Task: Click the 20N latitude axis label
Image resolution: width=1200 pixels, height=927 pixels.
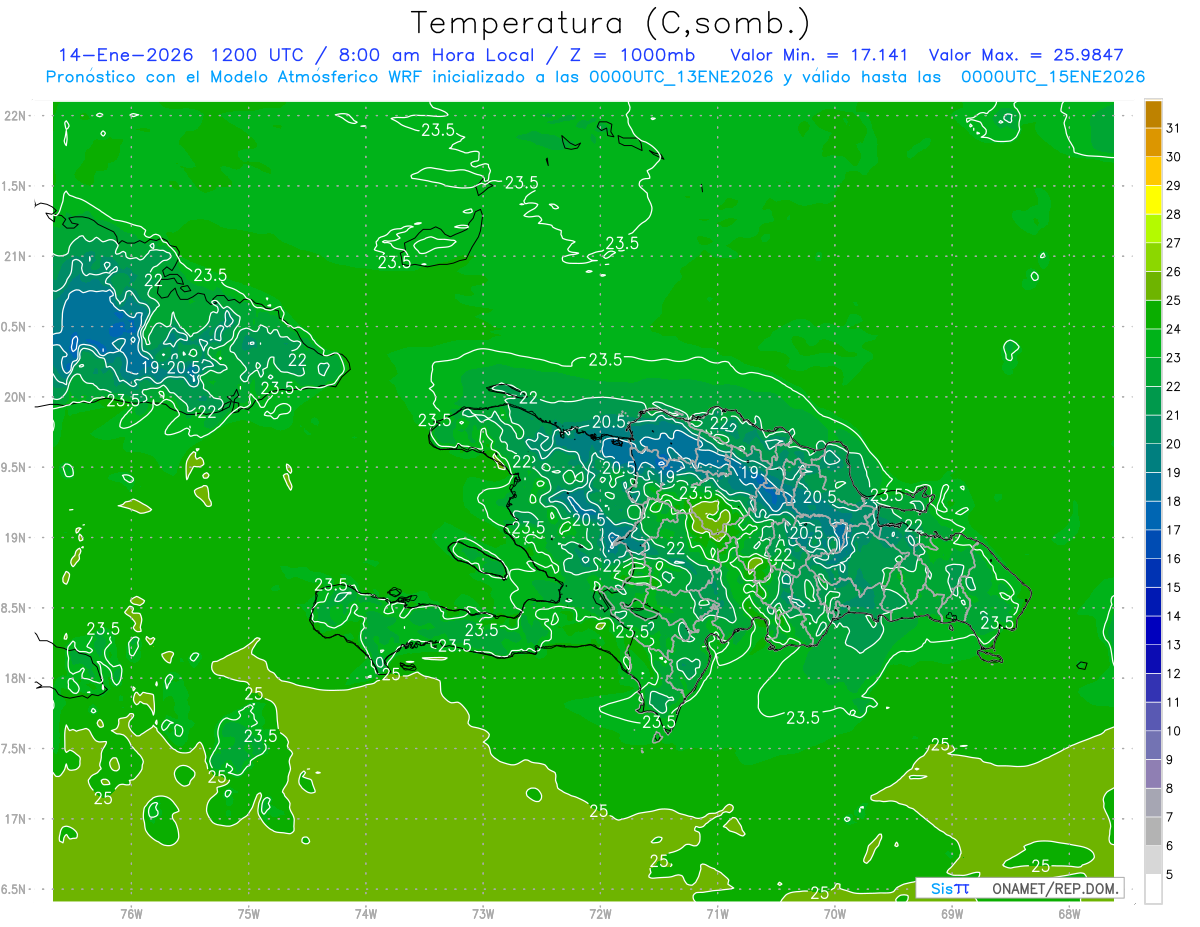Action: click(x=16, y=397)
